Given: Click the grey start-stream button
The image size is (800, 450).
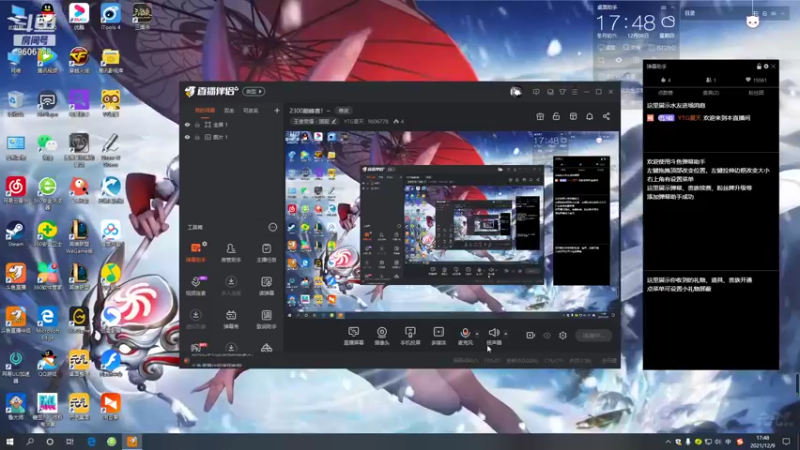Looking at the screenshot, I should pyautogui.click(x=593, y=335).
